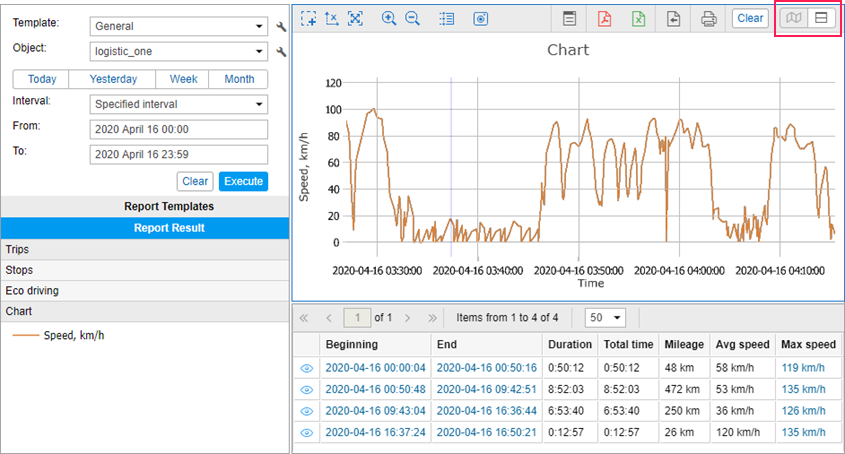
Task: Expand the Report Templates section
Action: coord(145,207)
